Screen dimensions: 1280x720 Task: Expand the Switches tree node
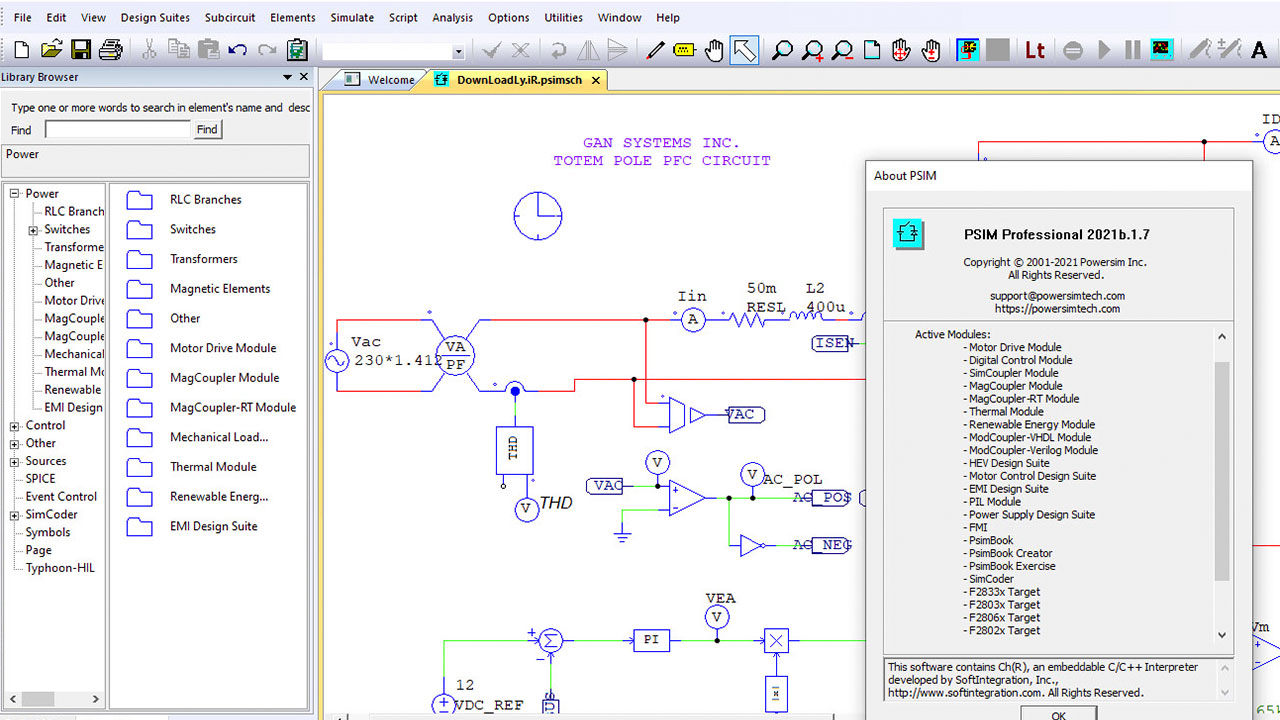click(34, 230)
